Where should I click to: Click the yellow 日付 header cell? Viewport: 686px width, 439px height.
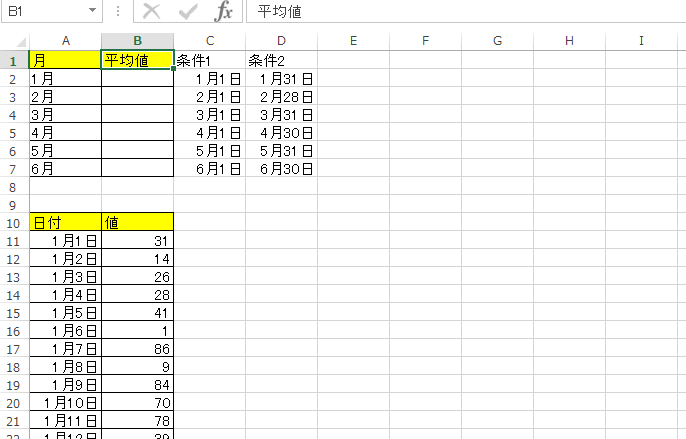[65, 222]
